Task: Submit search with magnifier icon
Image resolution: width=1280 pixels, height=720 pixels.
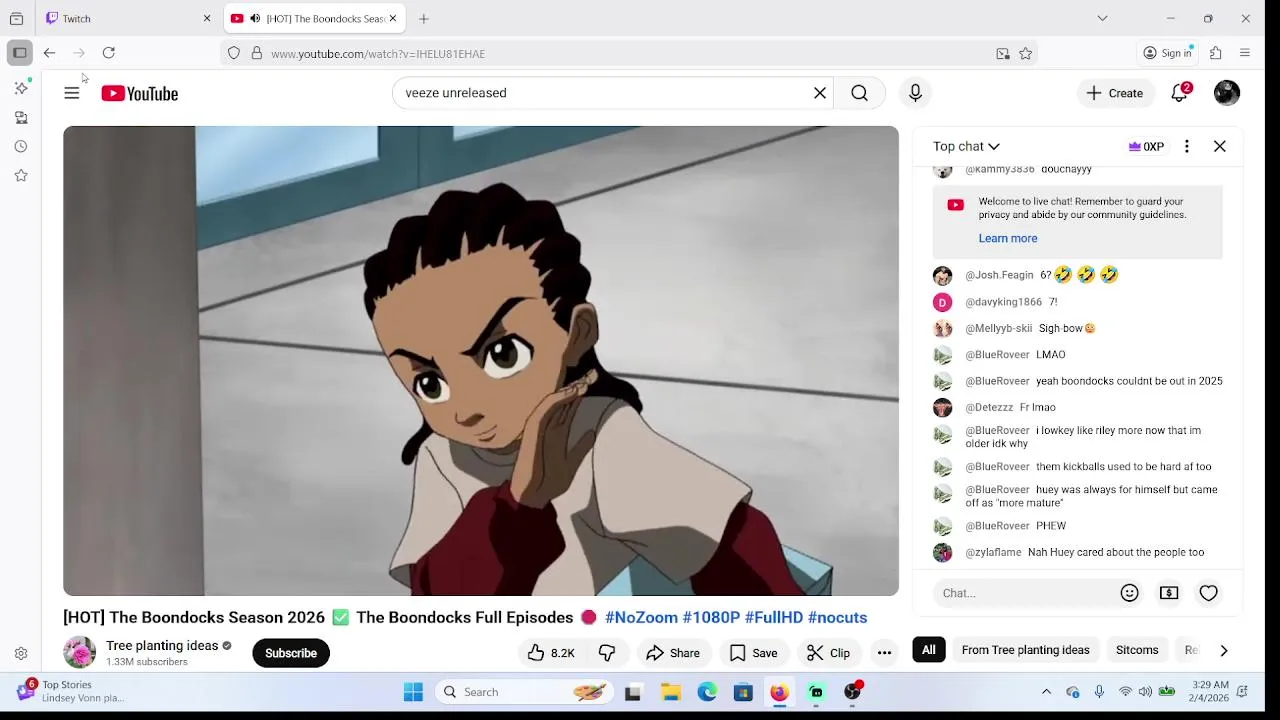Action: click(859, 93)
